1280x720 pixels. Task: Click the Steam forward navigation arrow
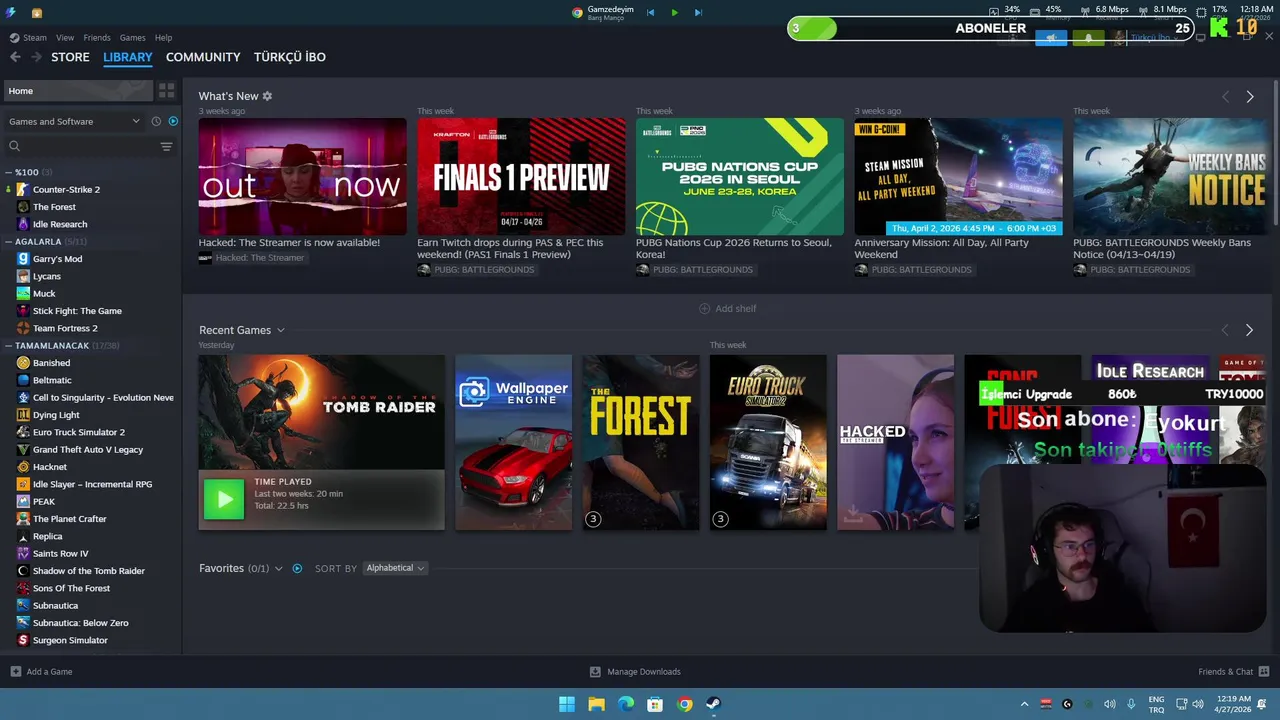click(x=37, y=57)
